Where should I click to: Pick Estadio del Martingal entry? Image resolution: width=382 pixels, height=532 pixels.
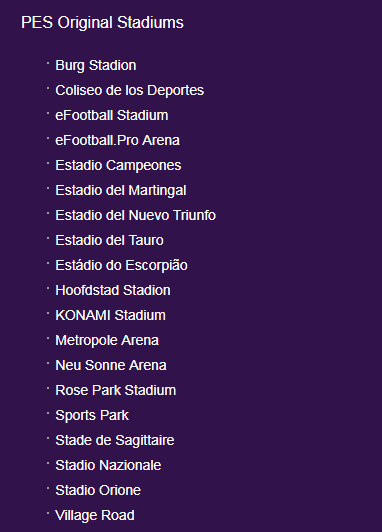[x=121, y=191]
